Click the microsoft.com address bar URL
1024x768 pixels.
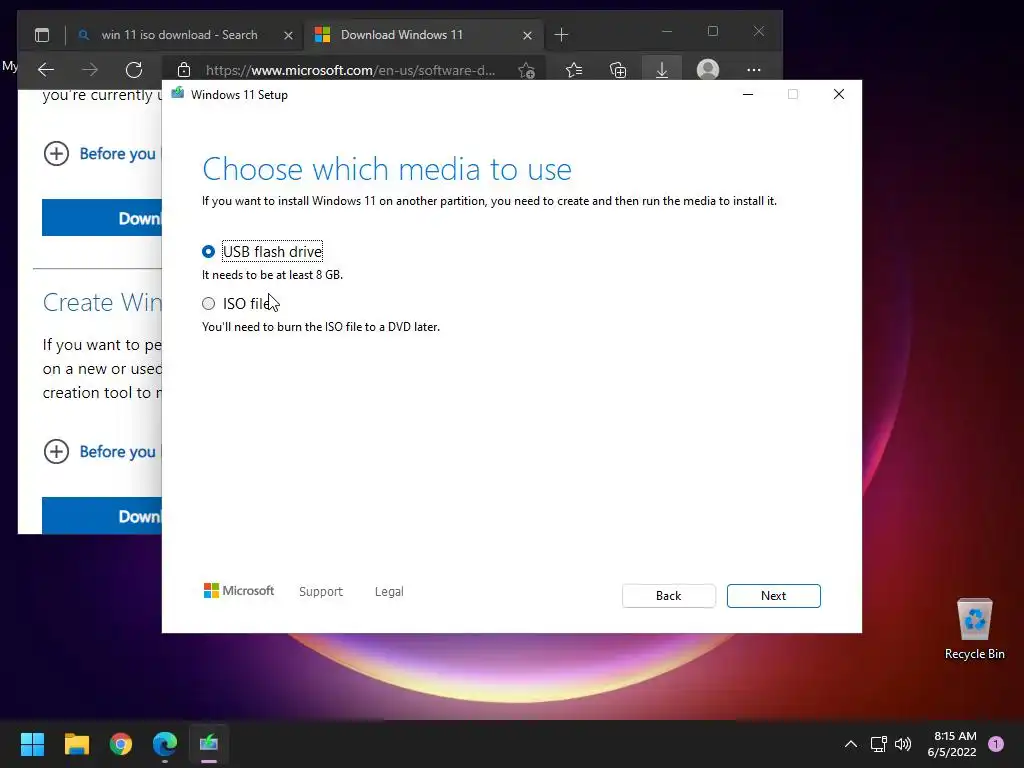pos(350,70)
